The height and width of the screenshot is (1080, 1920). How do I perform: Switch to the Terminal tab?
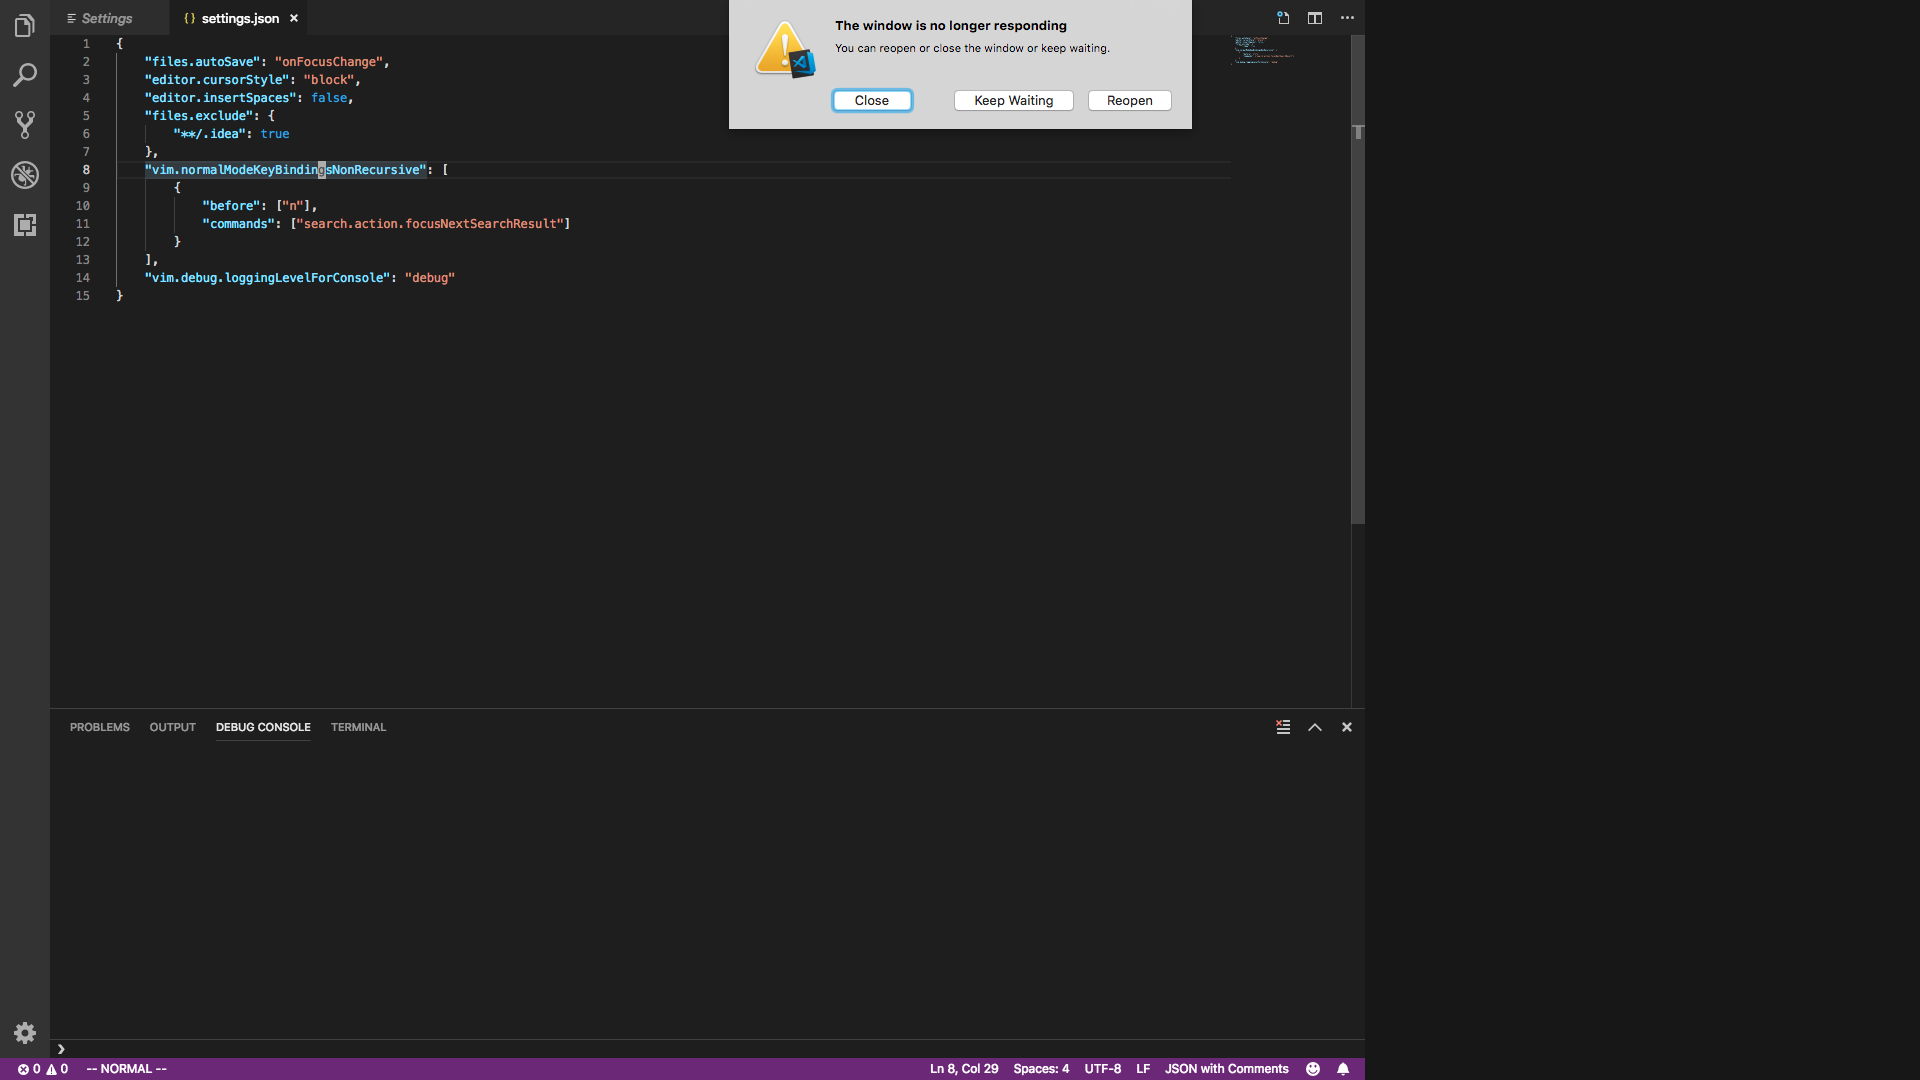(357, 727)
